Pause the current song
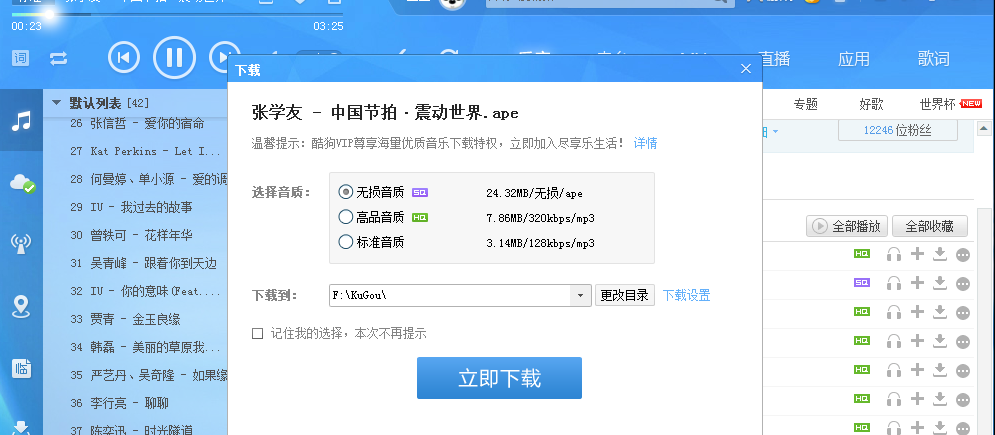995x435 pixels. click(174, 58)
